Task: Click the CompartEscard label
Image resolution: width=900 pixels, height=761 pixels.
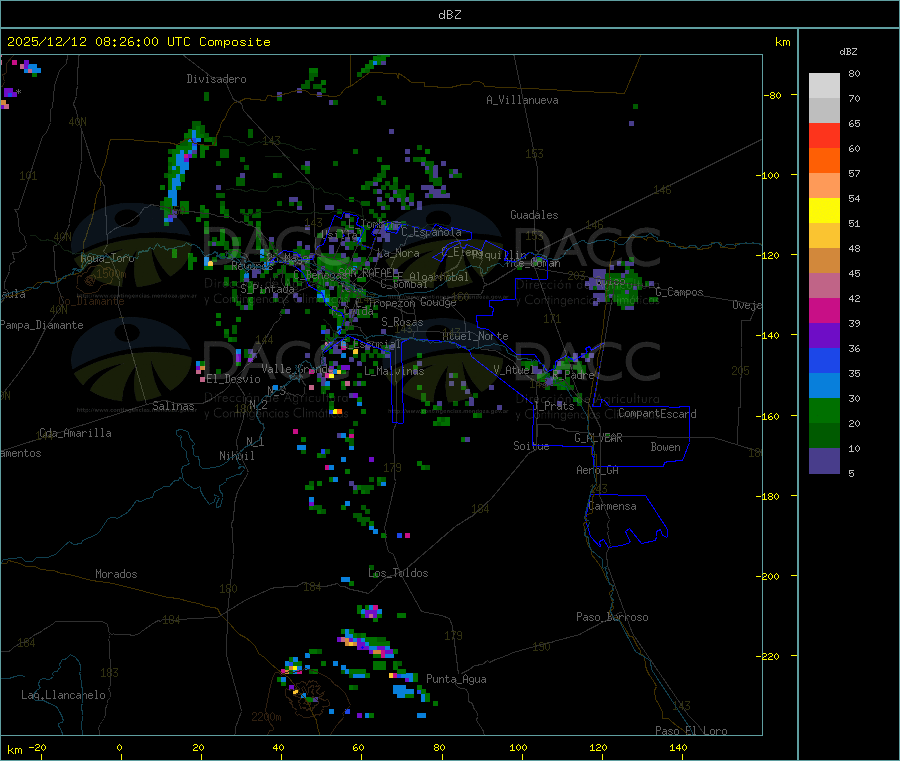Action: [658, 414]
